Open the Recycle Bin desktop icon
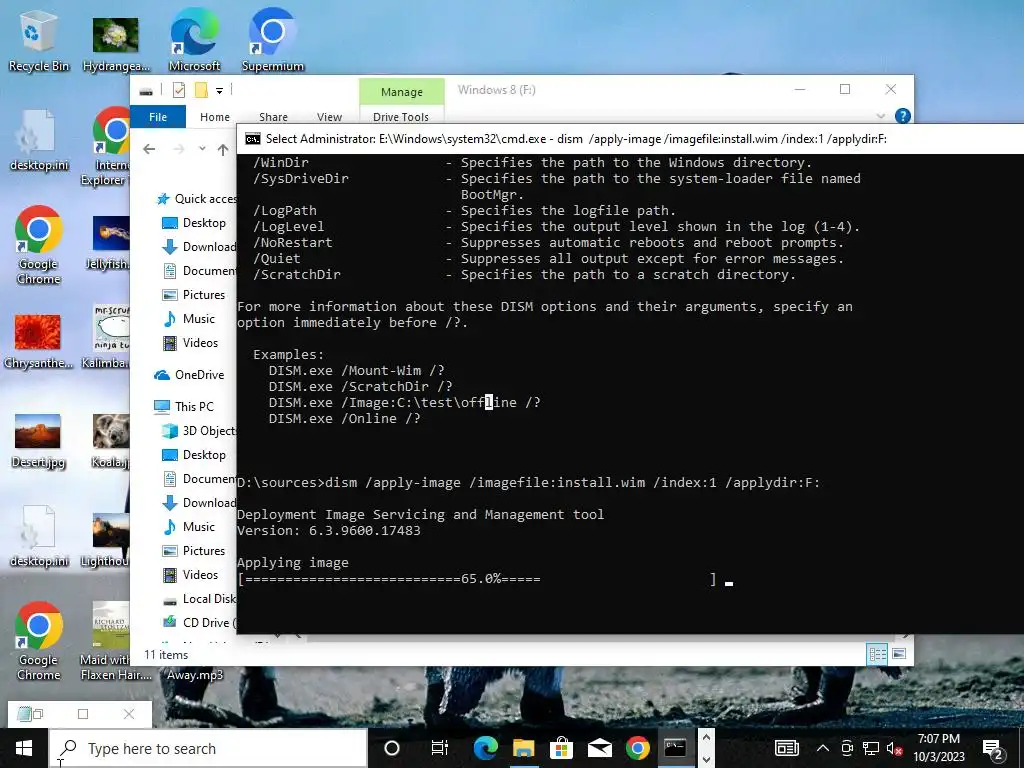1024x768 pixels. (x=39, y=42)
